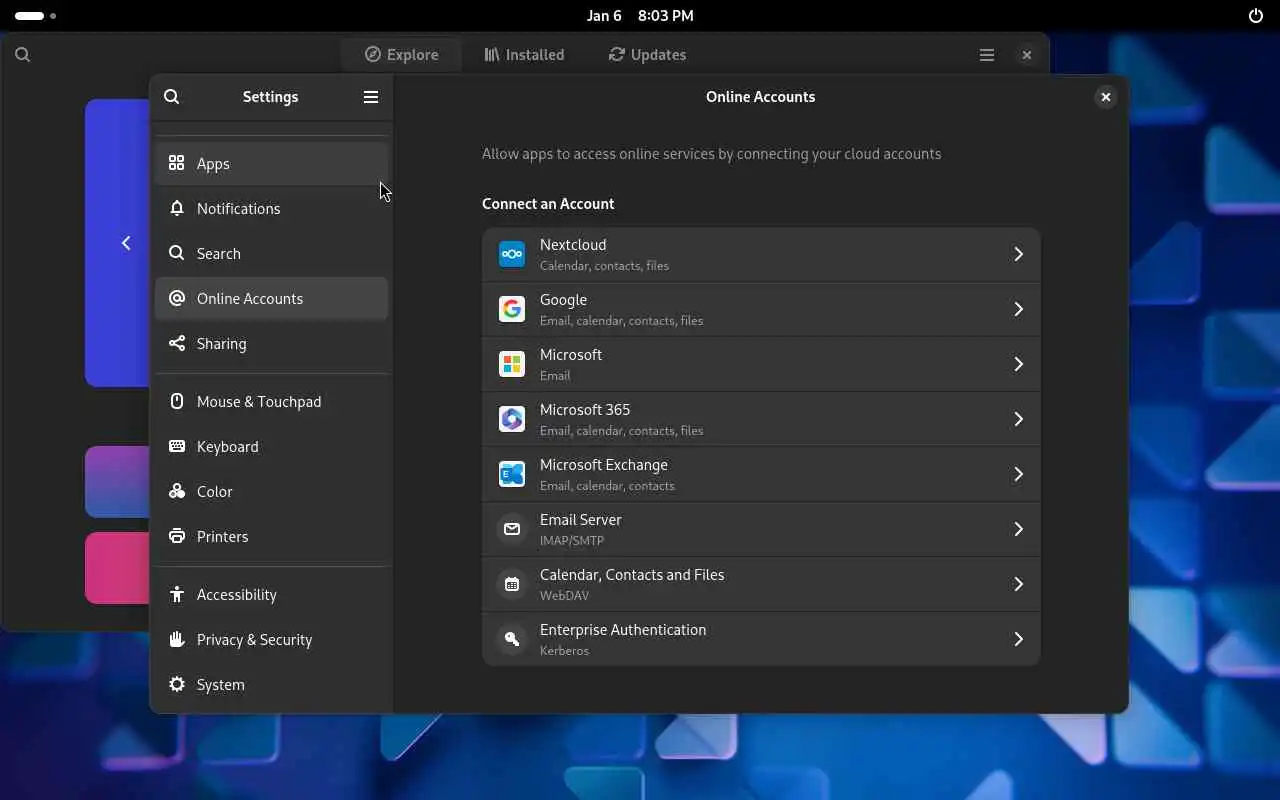
Task: Expand the Google row chevron
Action: click(x=1019, y=309)
